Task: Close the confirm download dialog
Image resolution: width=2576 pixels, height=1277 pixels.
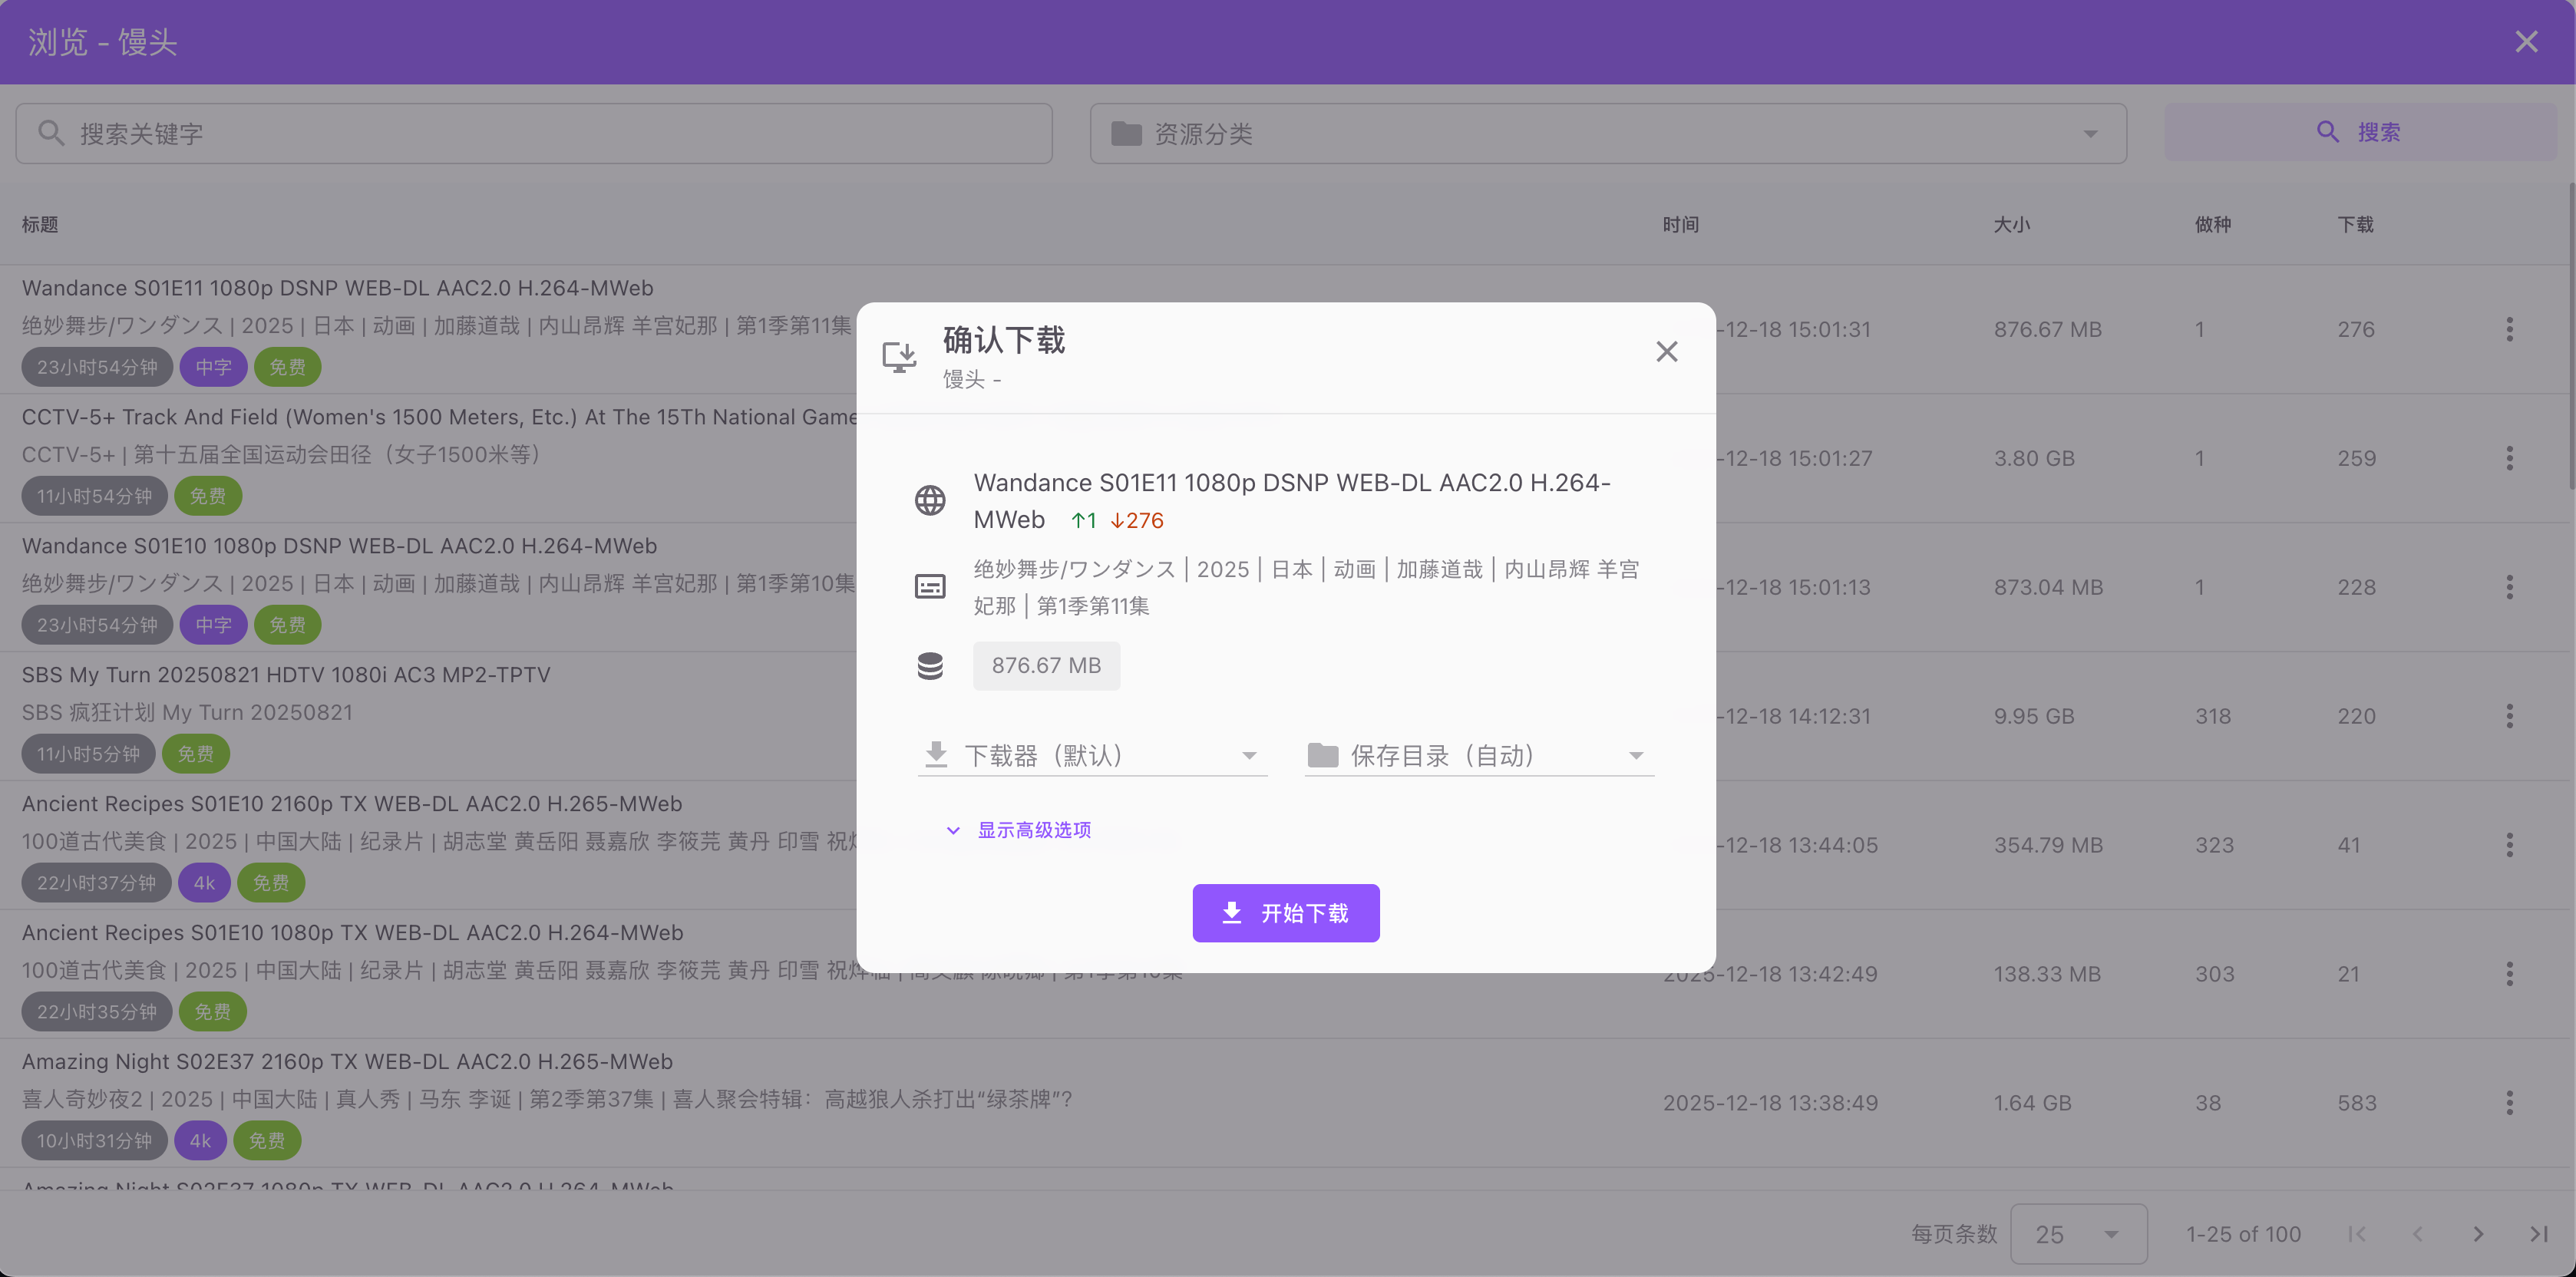Action: pos(1666,352)
